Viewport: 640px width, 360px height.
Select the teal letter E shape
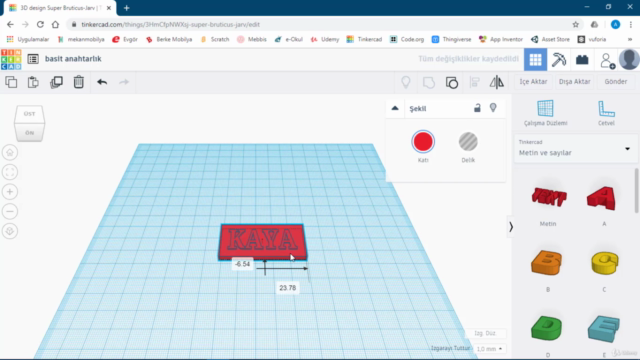[x=604, y=329]
